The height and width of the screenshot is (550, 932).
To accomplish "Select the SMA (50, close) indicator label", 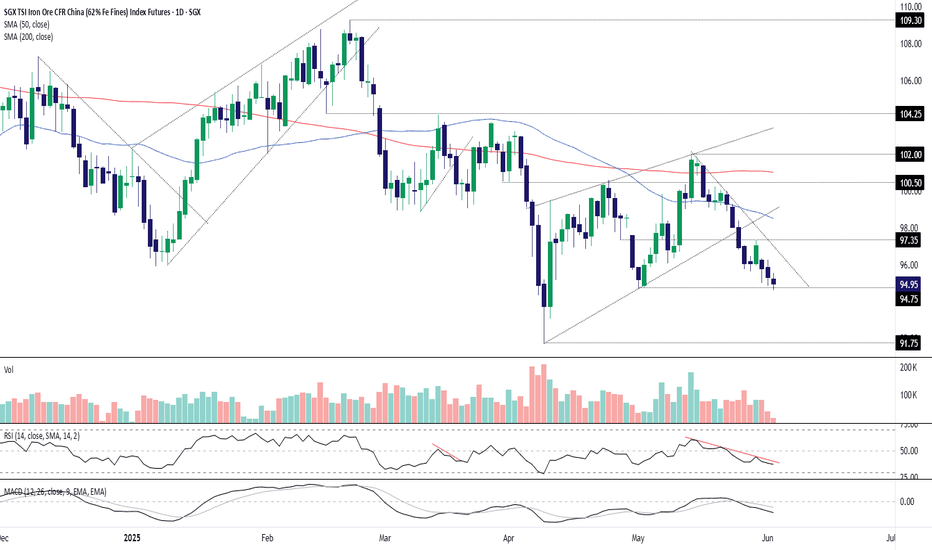I will coord(27,24).
